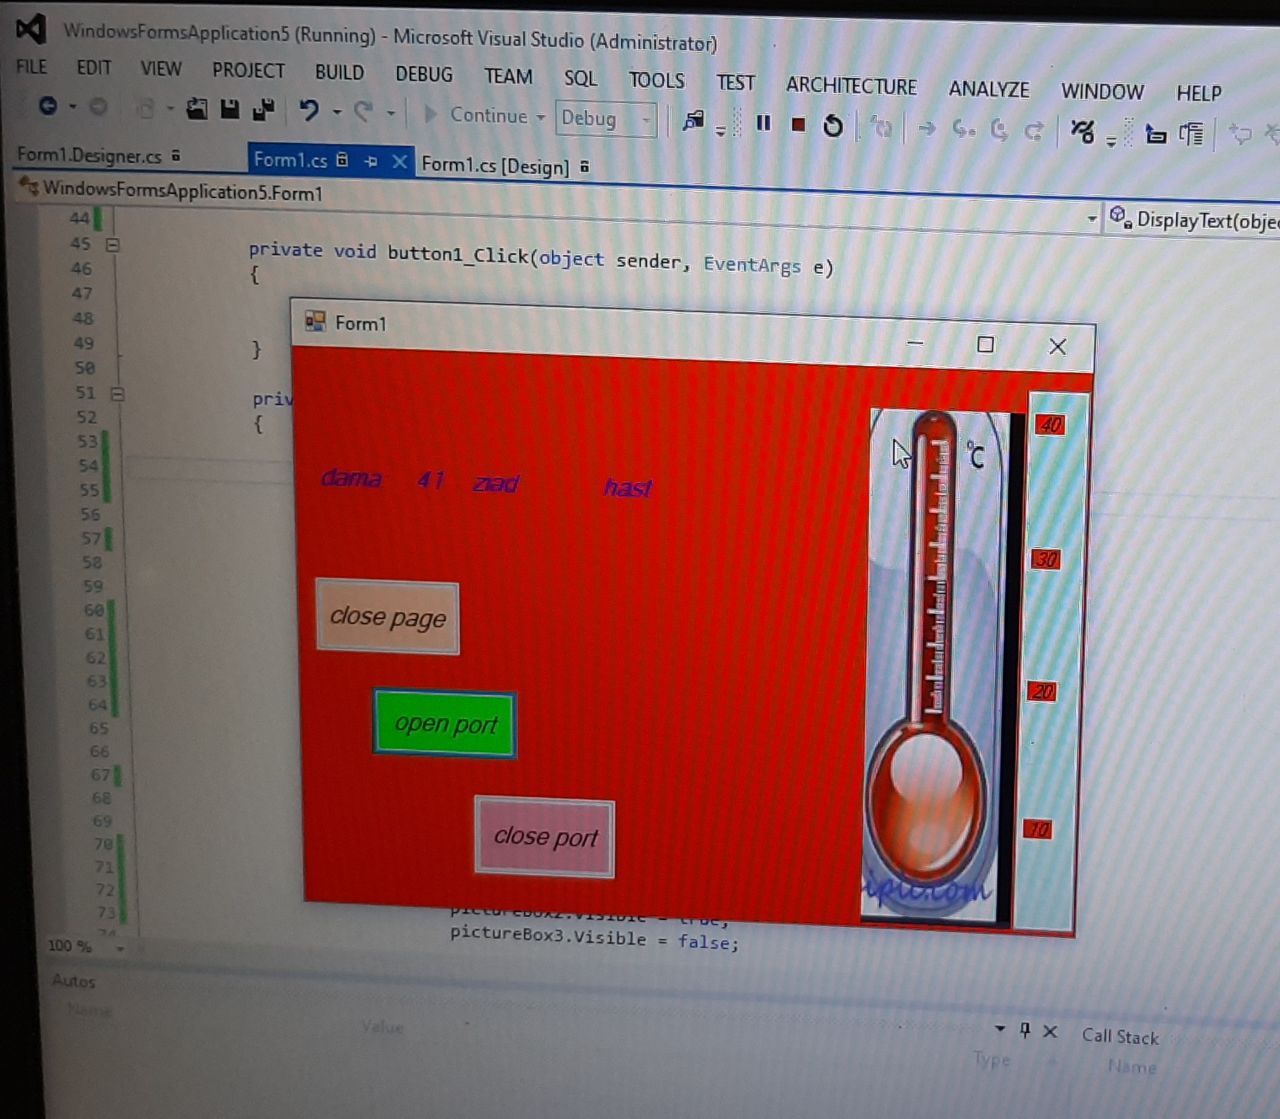Pause debugging with the Break All icon
This screenshot has height=1119, width=1280.
(764, 123)
